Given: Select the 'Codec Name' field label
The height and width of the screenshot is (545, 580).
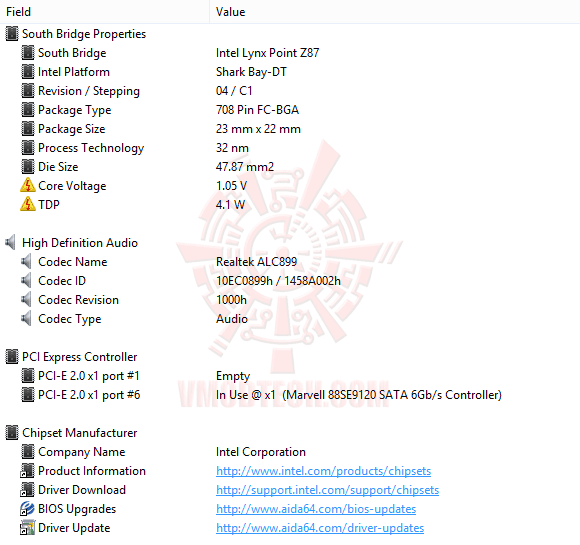Looking at the screenshot, I should 72,262.
